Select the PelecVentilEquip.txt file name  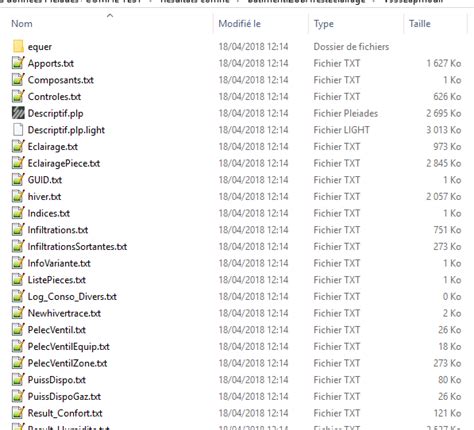coord(68,347)
